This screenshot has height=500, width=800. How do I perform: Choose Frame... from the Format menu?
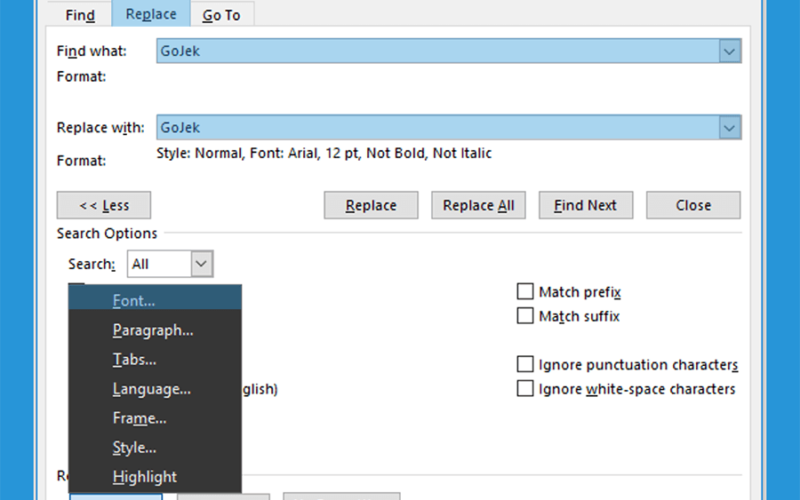155,418
